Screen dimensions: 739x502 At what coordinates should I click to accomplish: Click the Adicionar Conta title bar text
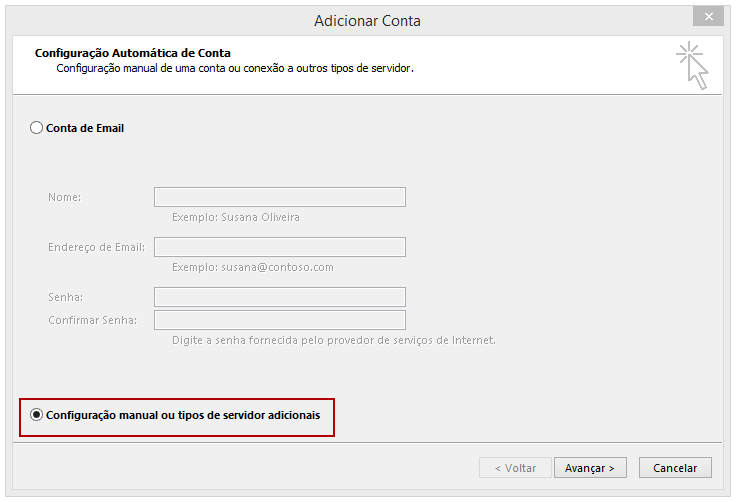pos(367,21)
